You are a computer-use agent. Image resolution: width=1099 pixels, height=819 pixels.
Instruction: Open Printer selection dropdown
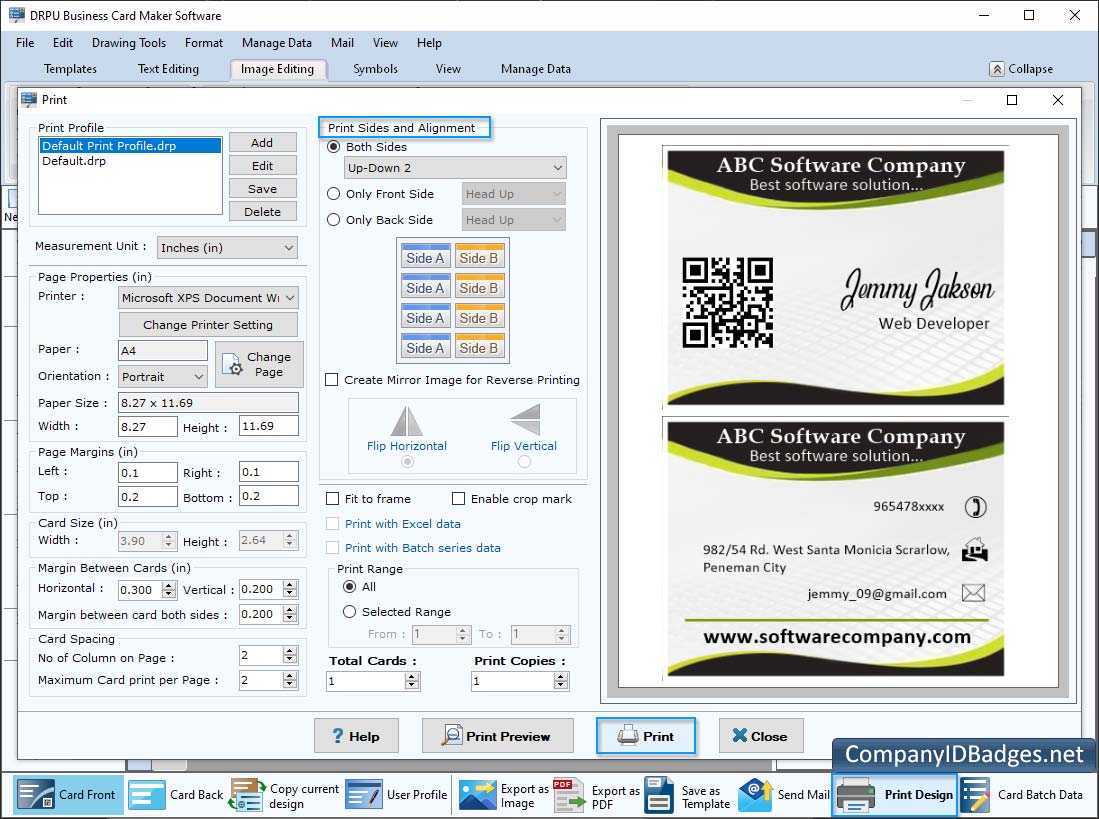coord(208,298)
